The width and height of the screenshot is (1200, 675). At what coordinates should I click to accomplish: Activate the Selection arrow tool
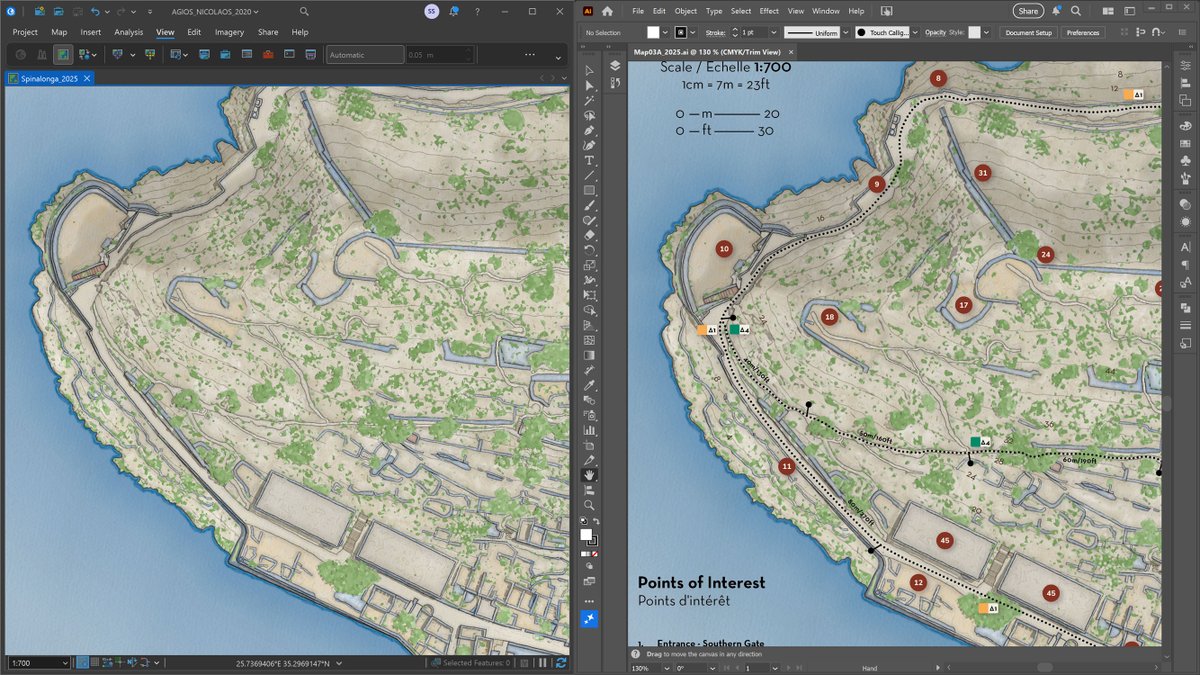tap(590, 69)
